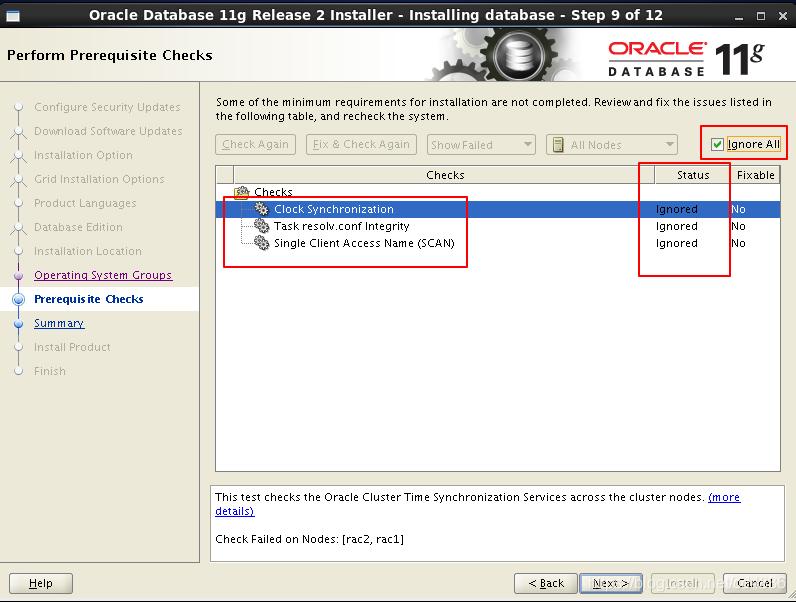Proceed with the Next button
This screenshot has height=602, width=796.
pos(611,583)
